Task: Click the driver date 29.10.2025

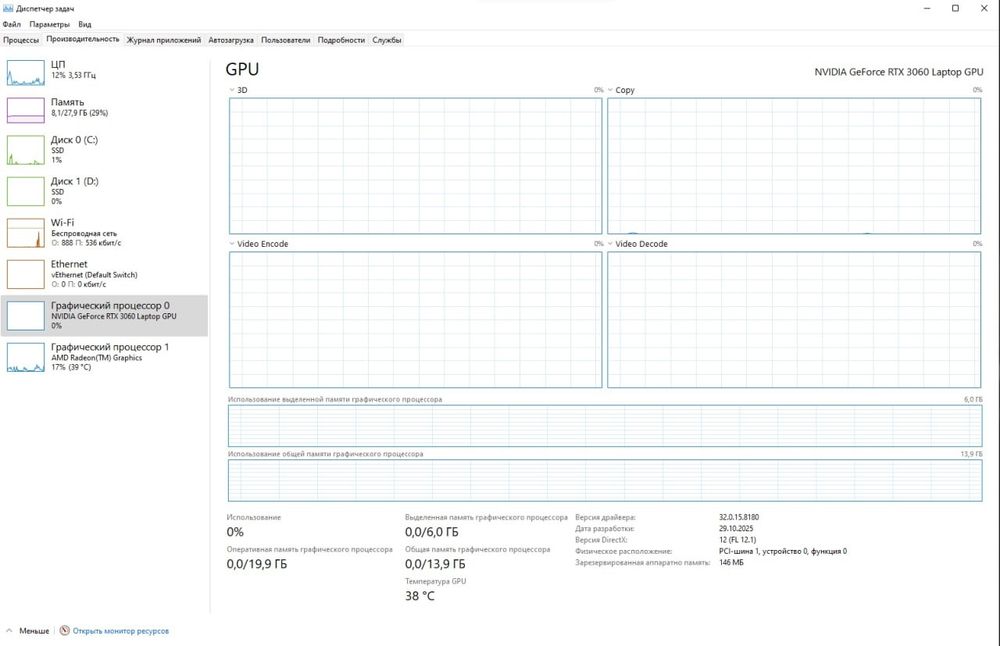Action: (736, 529)
